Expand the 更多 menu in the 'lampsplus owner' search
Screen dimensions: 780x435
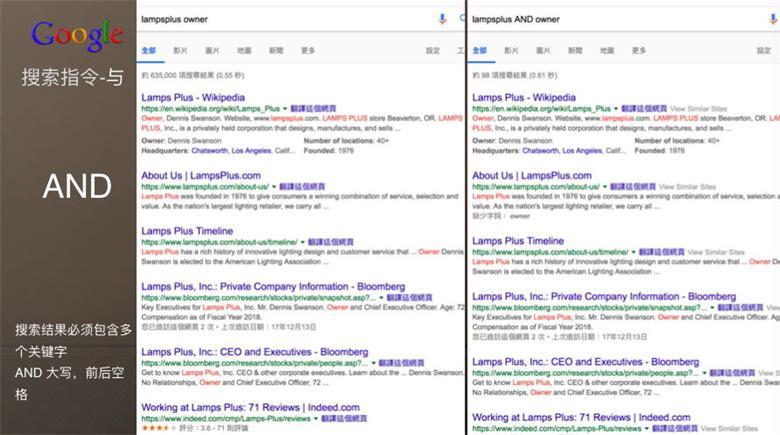point(308,50)
